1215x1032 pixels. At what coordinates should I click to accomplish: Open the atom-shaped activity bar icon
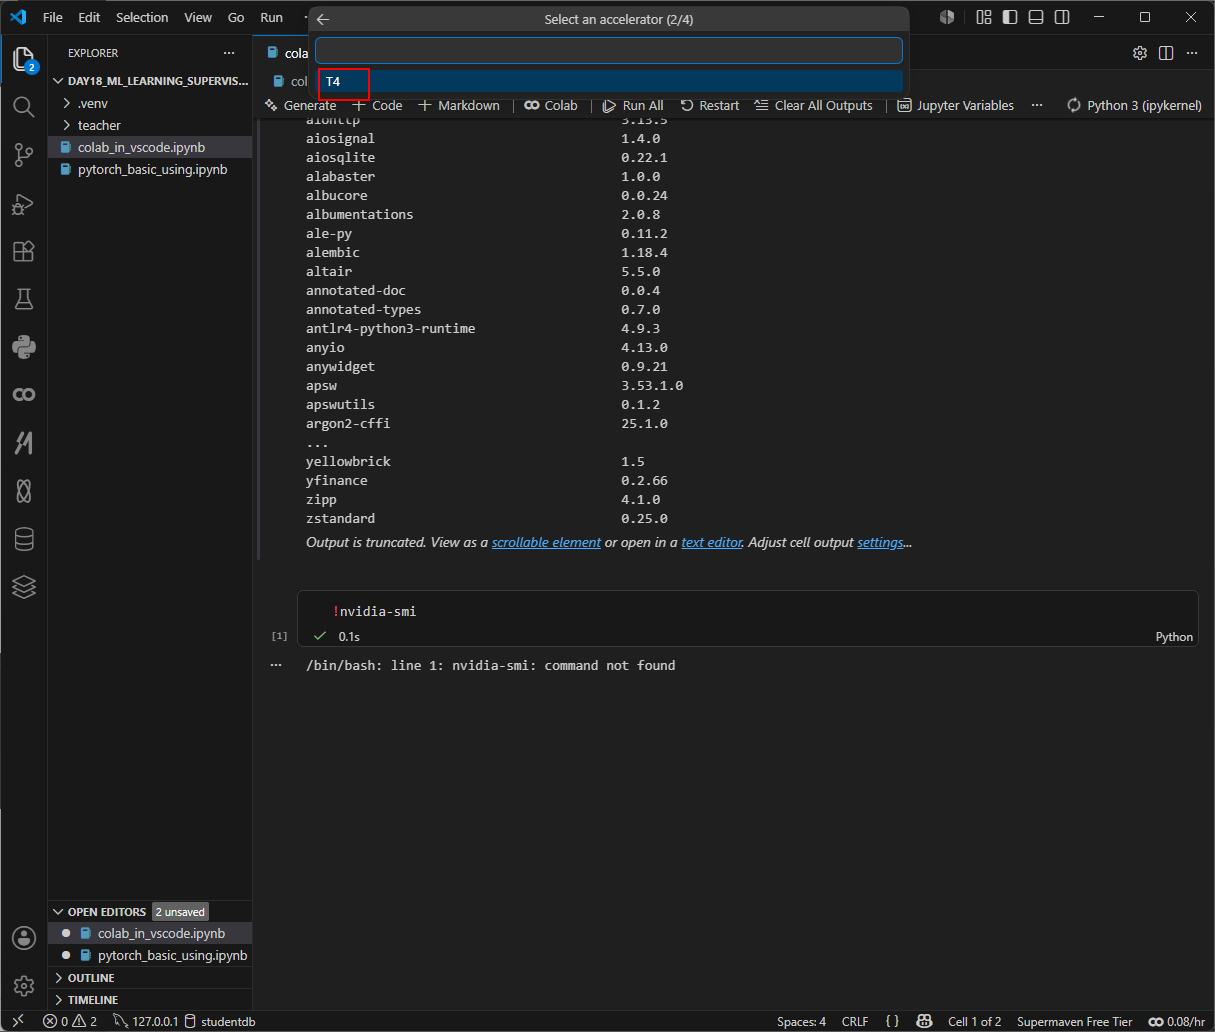24,491
